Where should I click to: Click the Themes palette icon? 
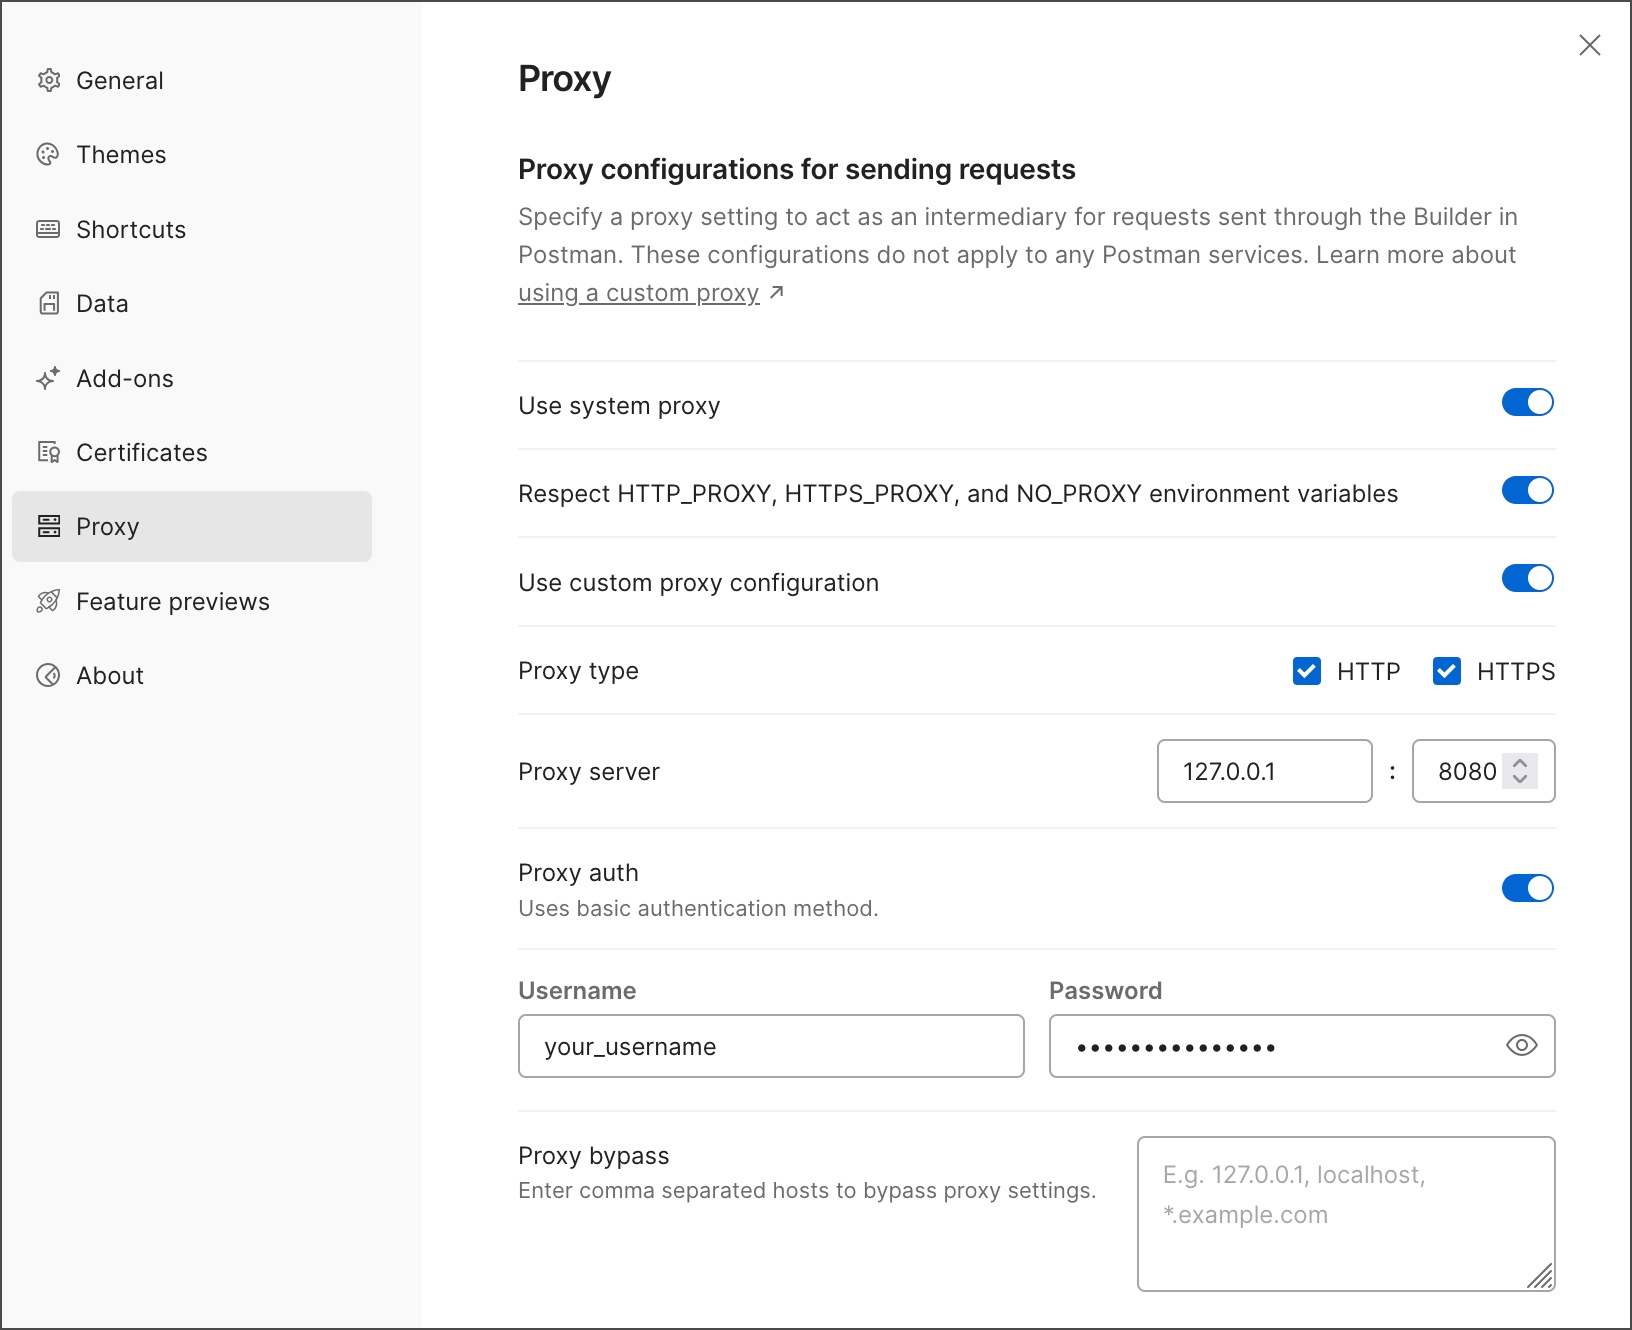(x=48, y=154)
